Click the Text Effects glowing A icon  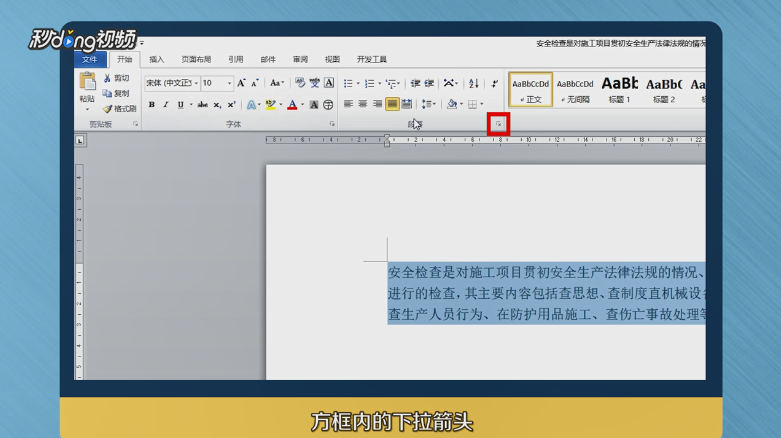pyautogui.click(x=251, y=105)
